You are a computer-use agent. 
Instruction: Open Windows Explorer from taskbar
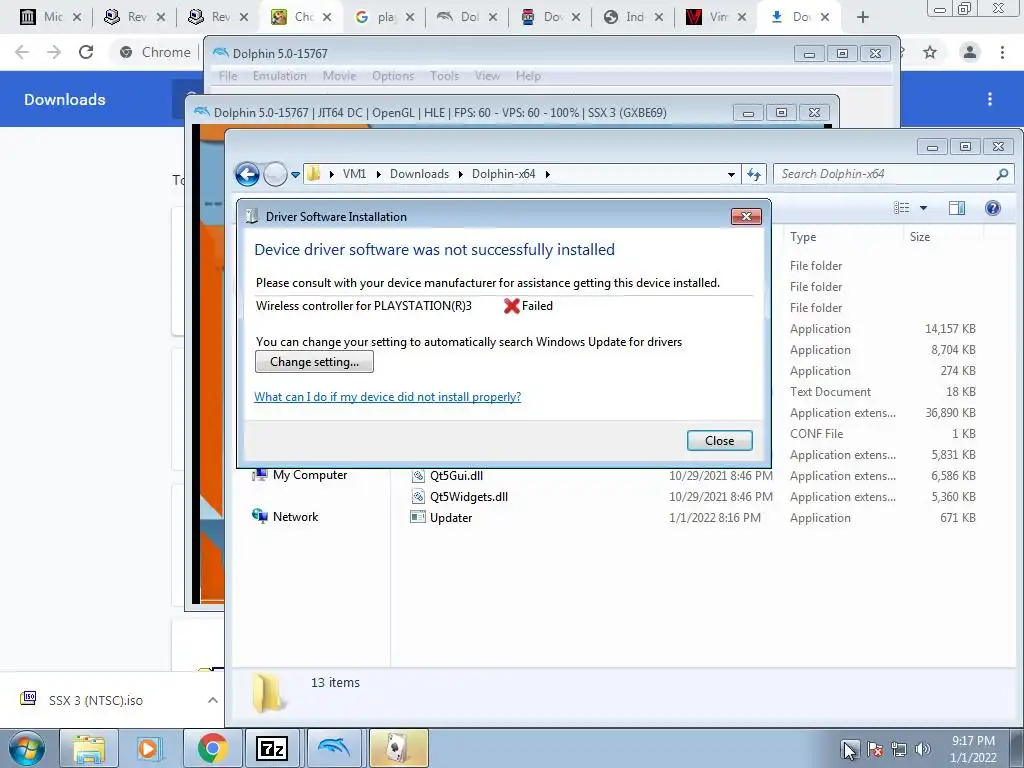pos(89,748)
